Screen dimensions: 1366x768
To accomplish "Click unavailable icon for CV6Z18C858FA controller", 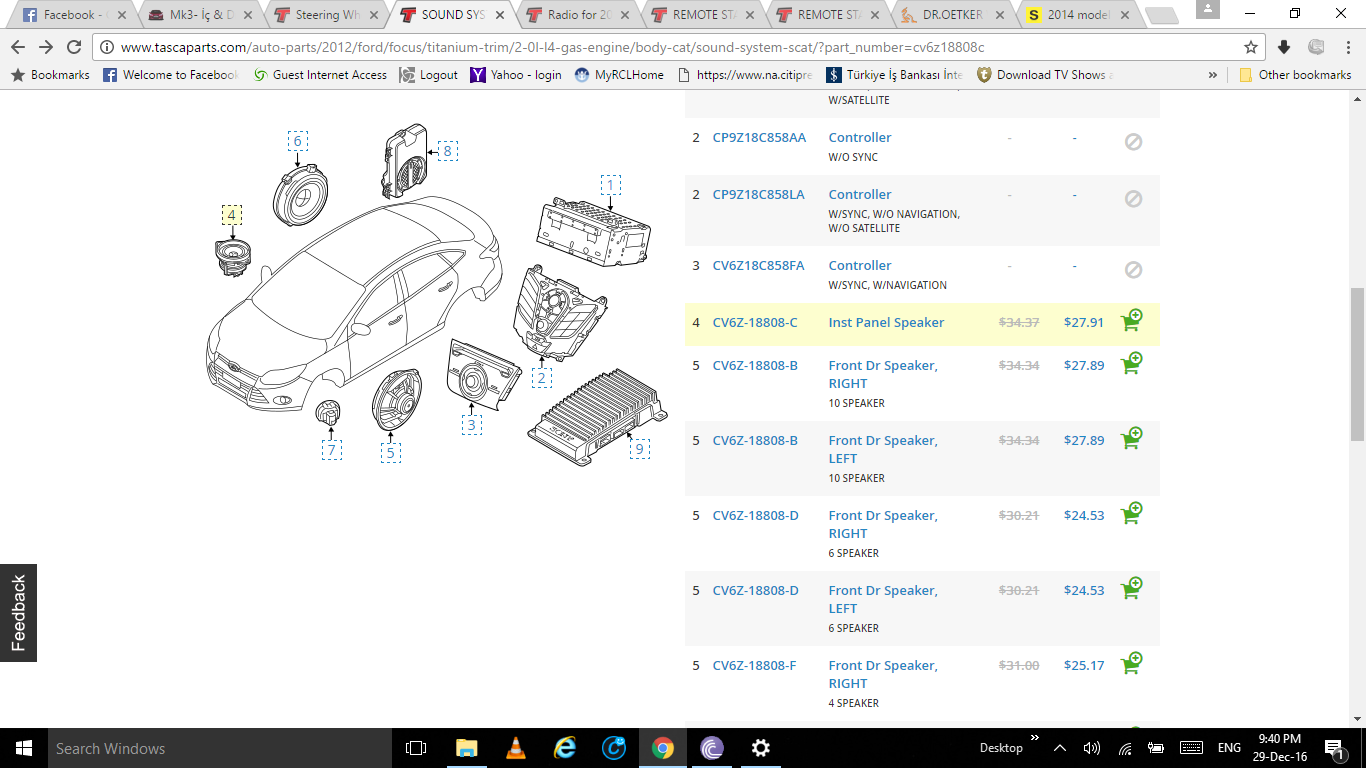I will pos(1133,270).
